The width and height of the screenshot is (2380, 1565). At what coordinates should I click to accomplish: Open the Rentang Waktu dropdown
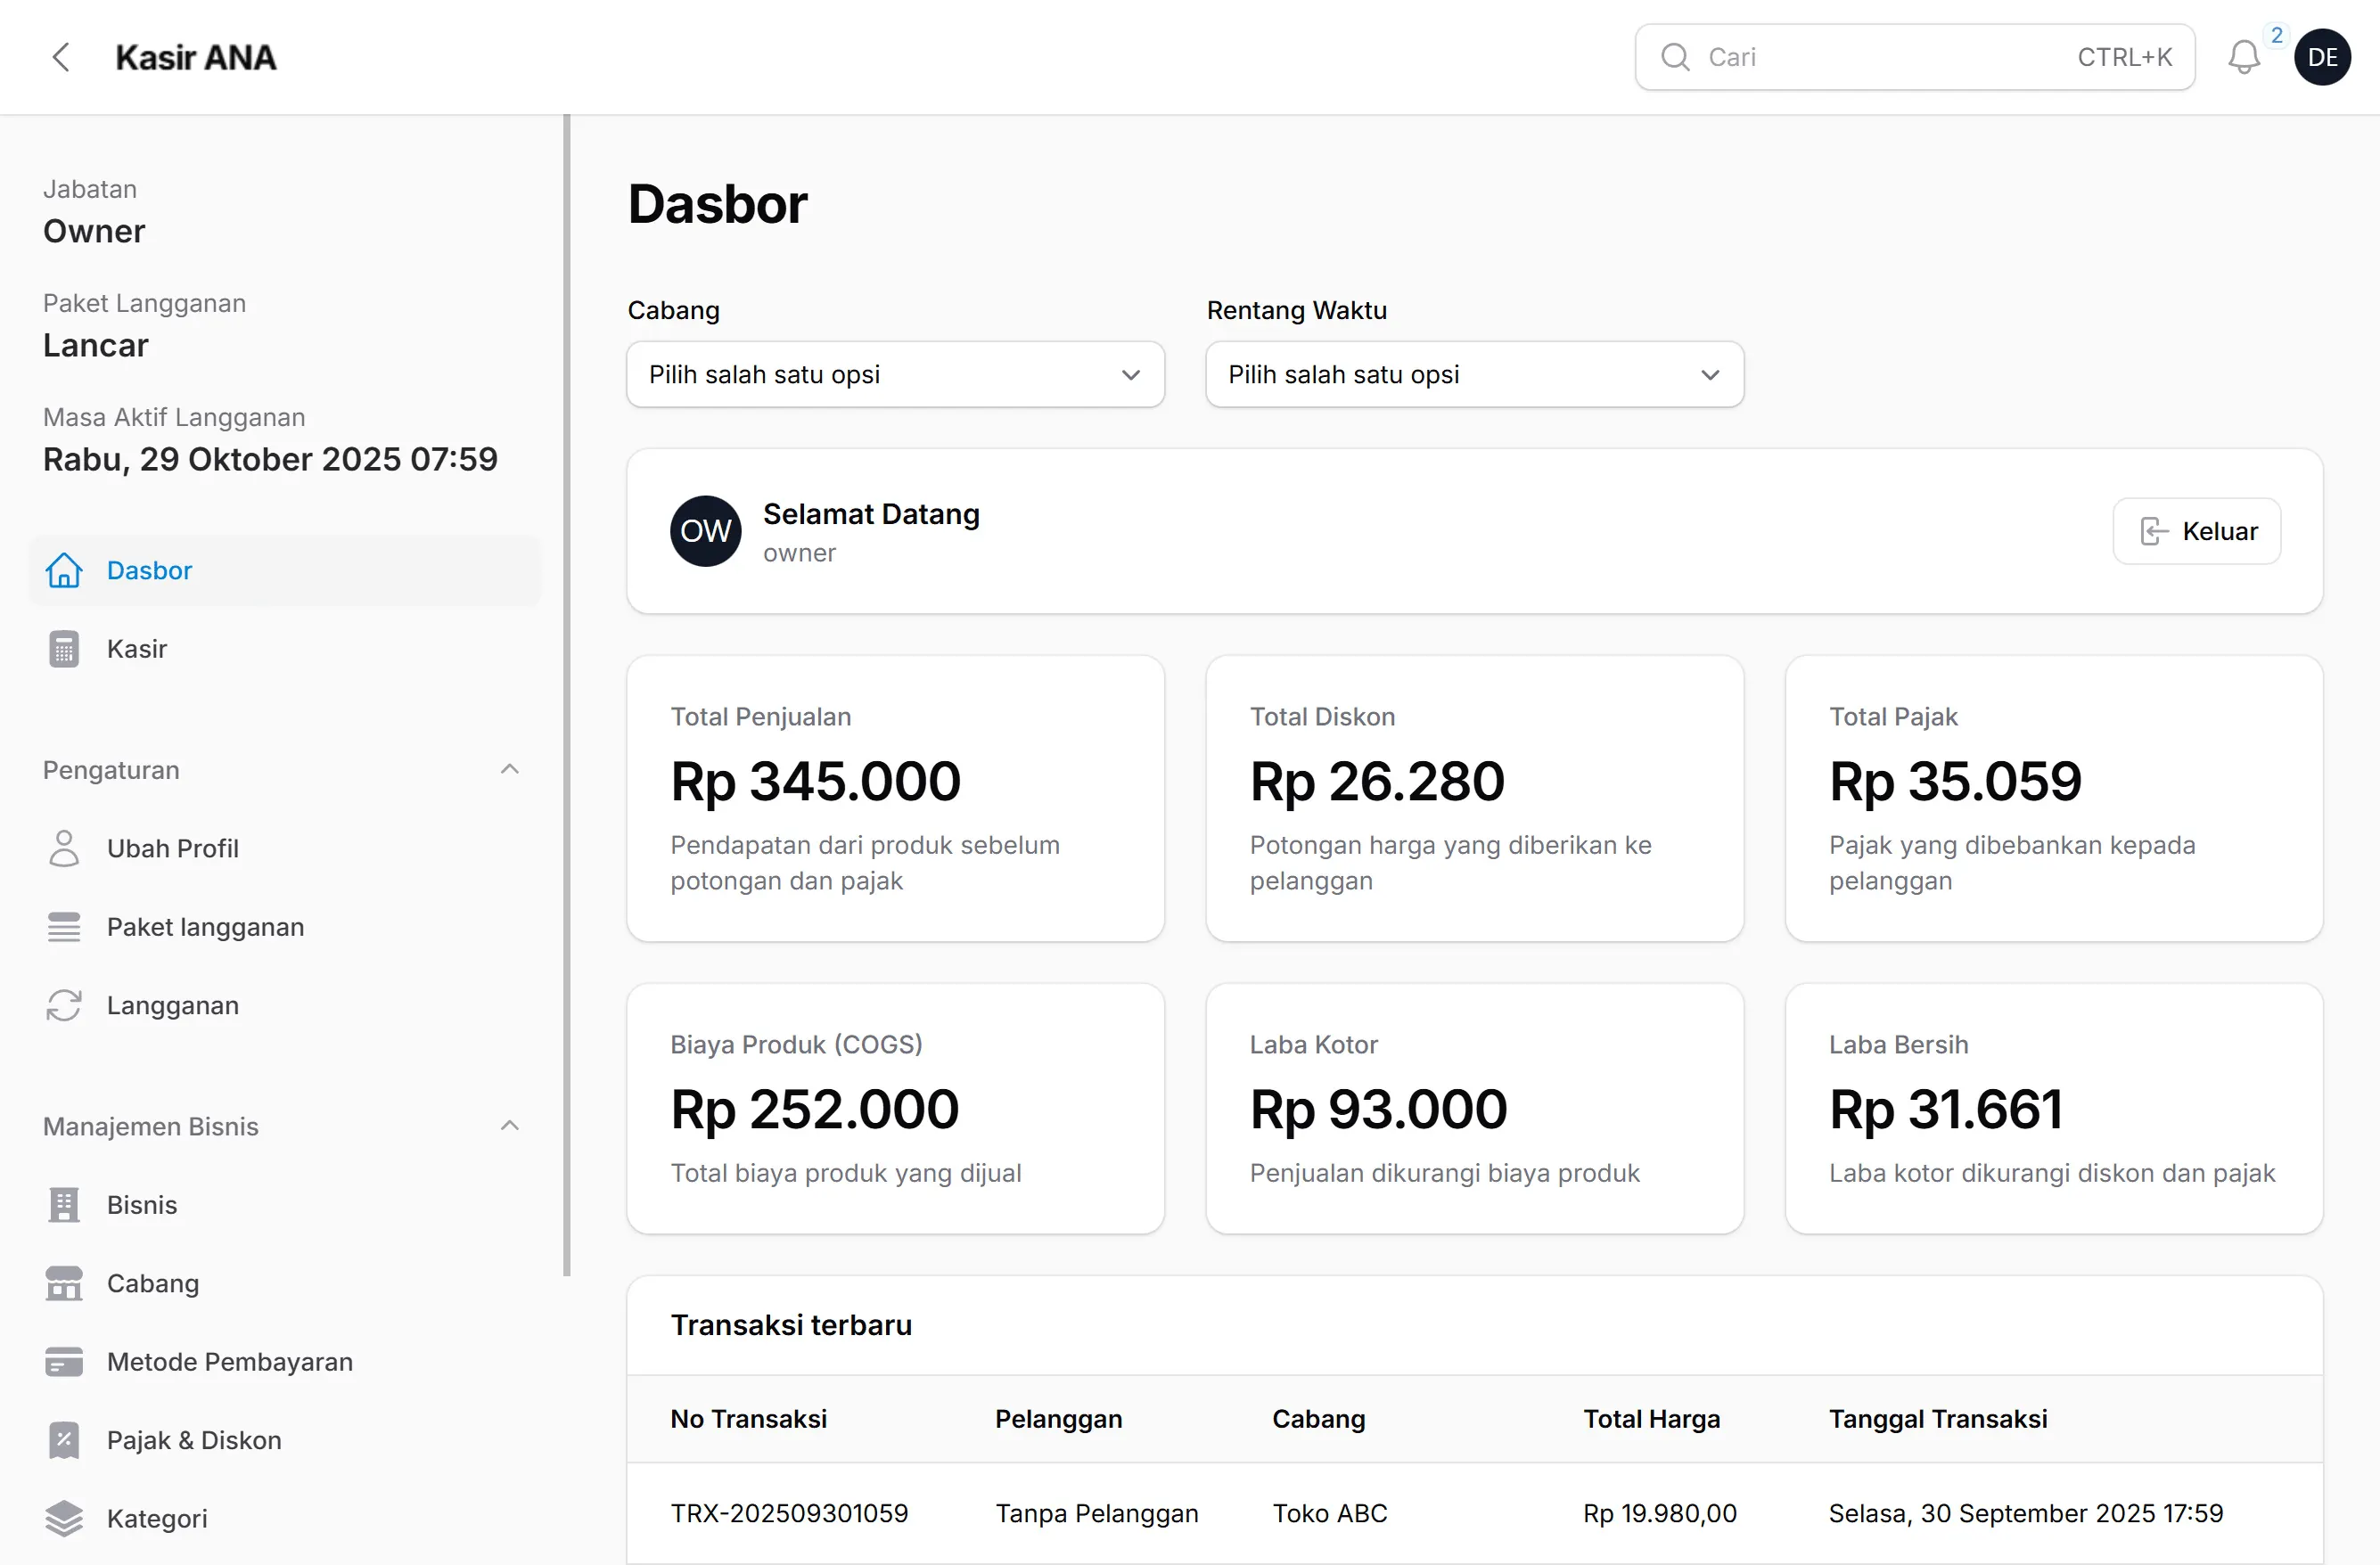[x=1474, y=375]
